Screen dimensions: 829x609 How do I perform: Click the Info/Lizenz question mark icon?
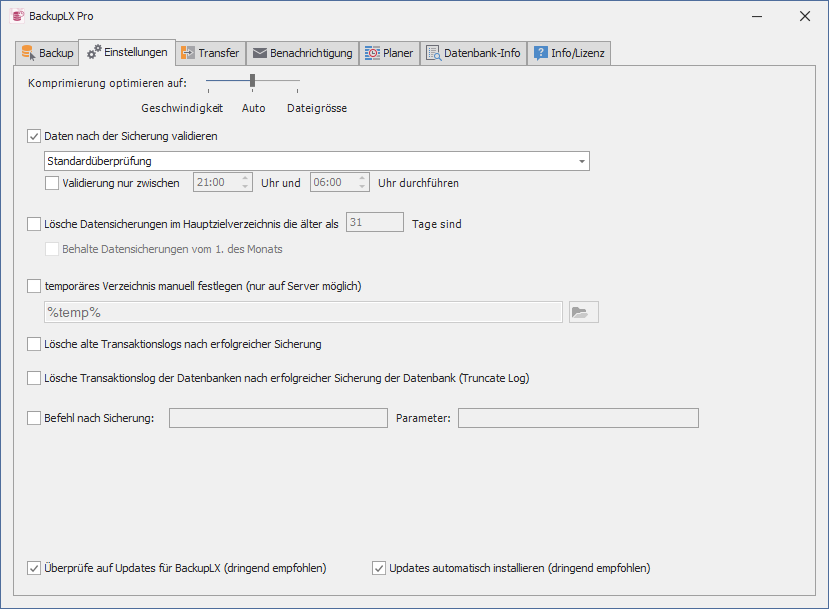pos(540,53)
